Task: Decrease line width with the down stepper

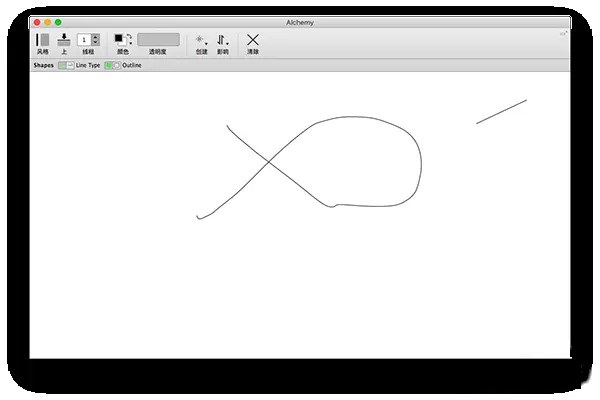Action: [x=95, y=43]
